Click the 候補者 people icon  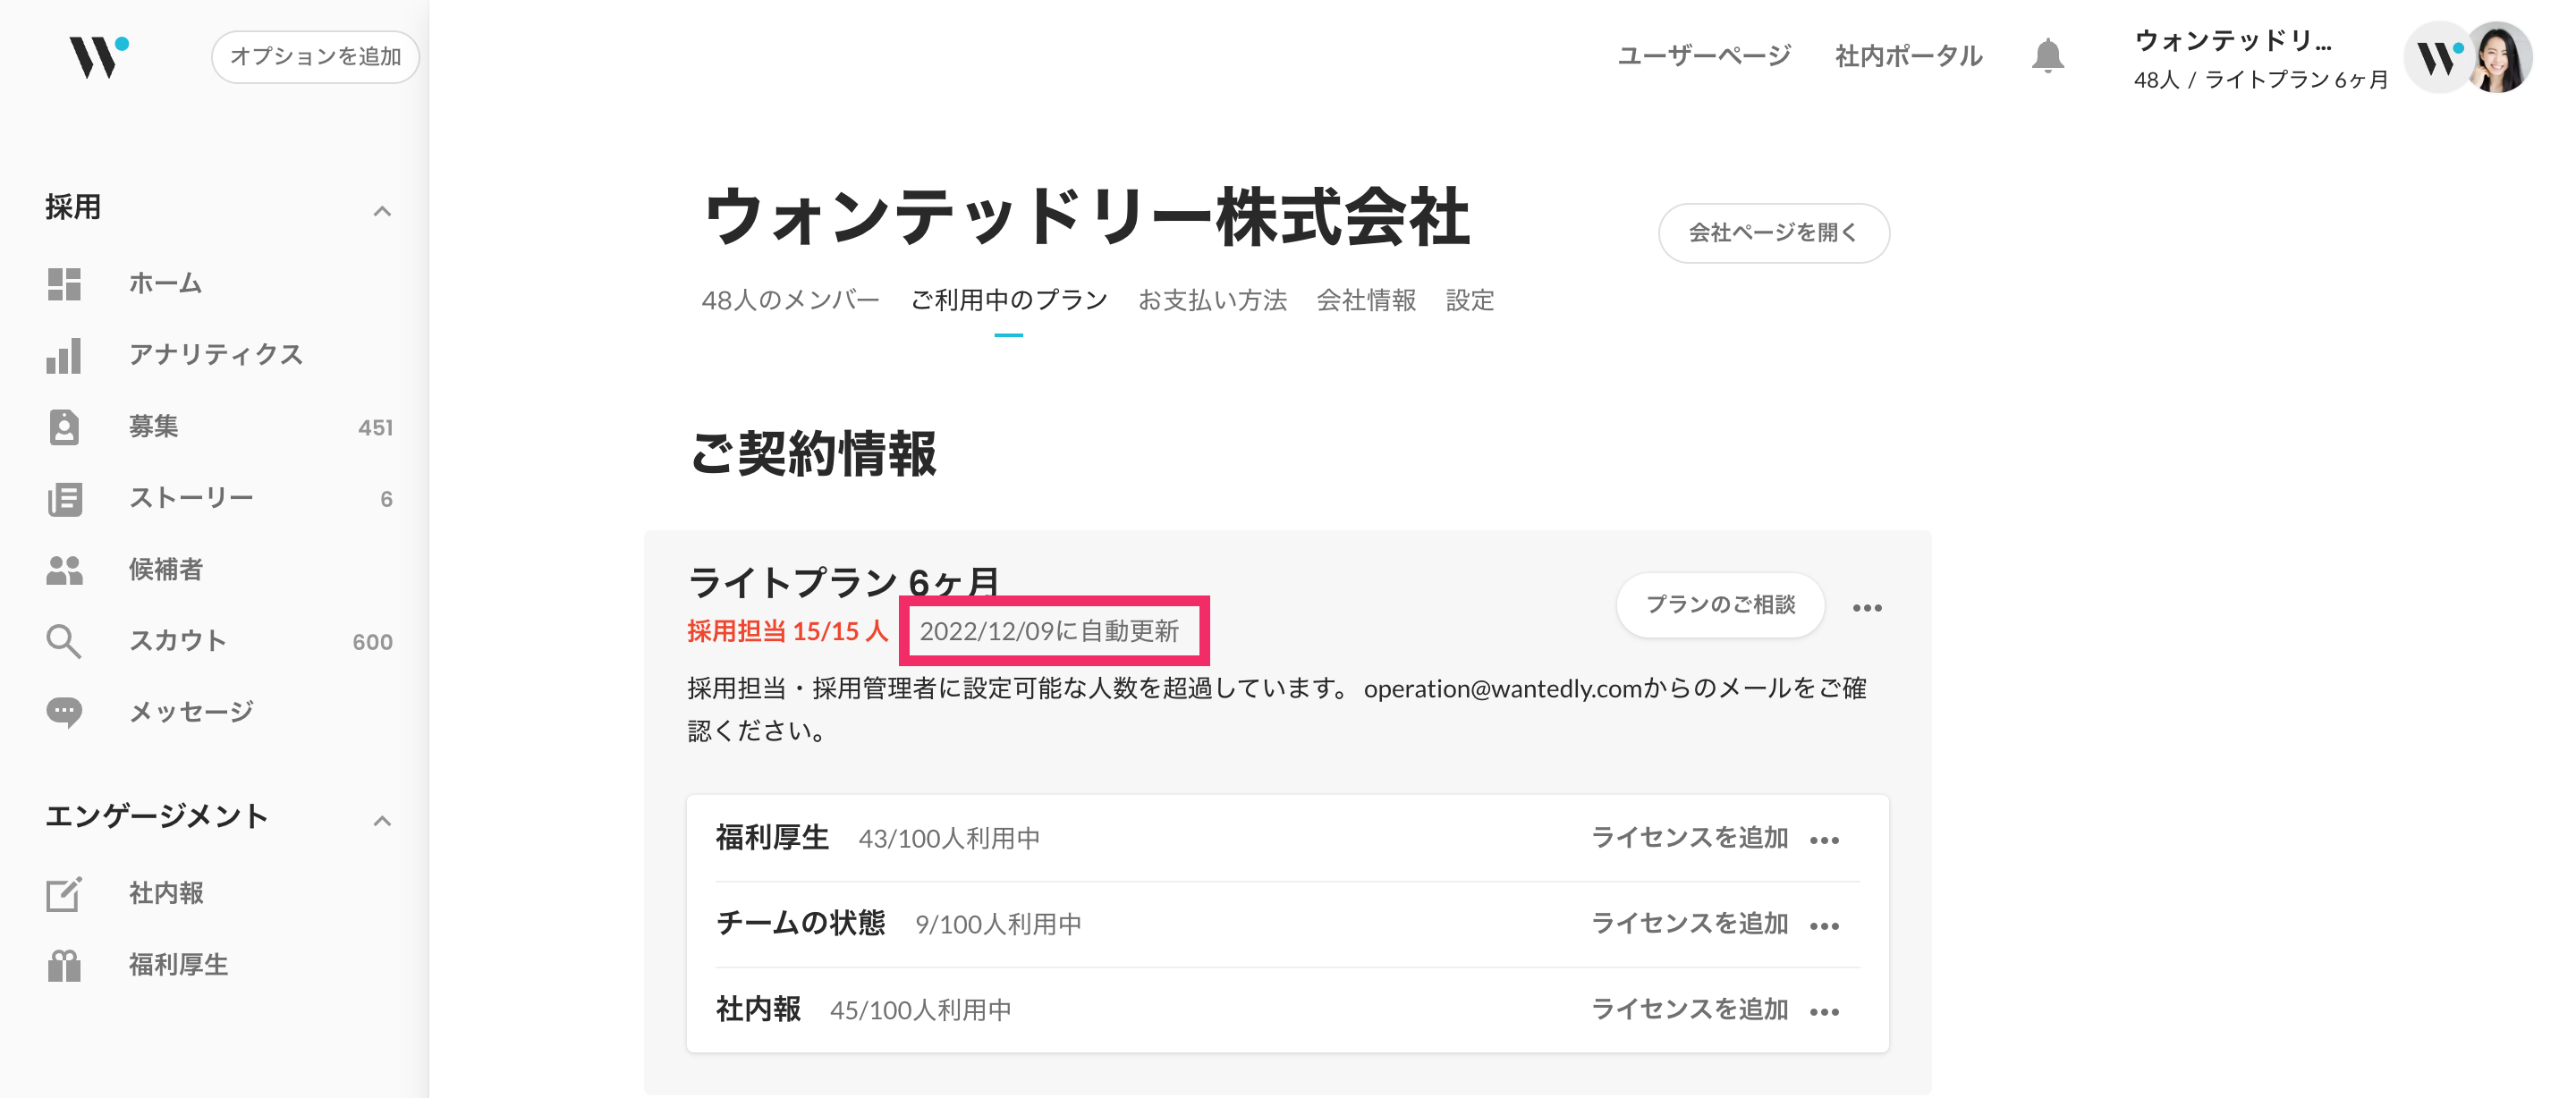click(64, 570)
